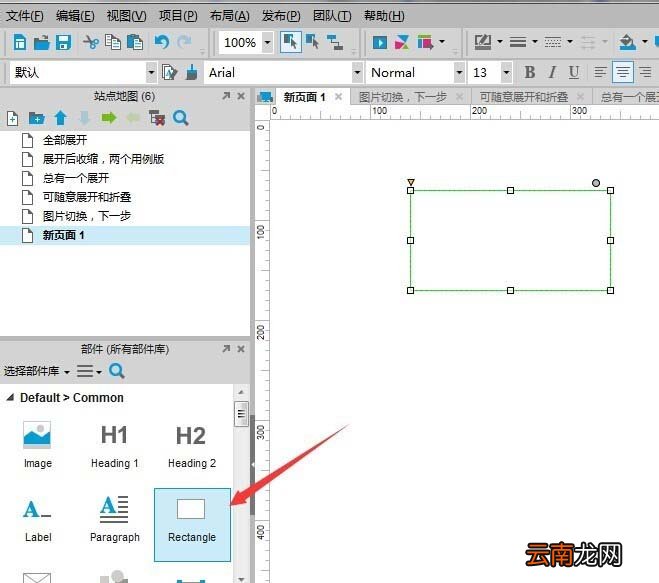
Task: Select the 总有一个展开 page
Action: 76,178
